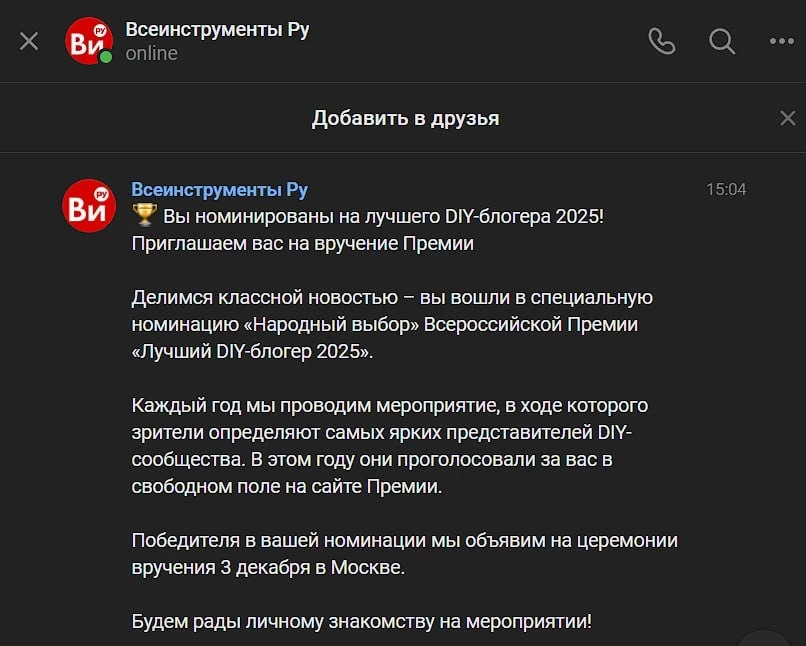The image size is (806, 646).
Task: Click the green online status dot
Action: [105, 57]
